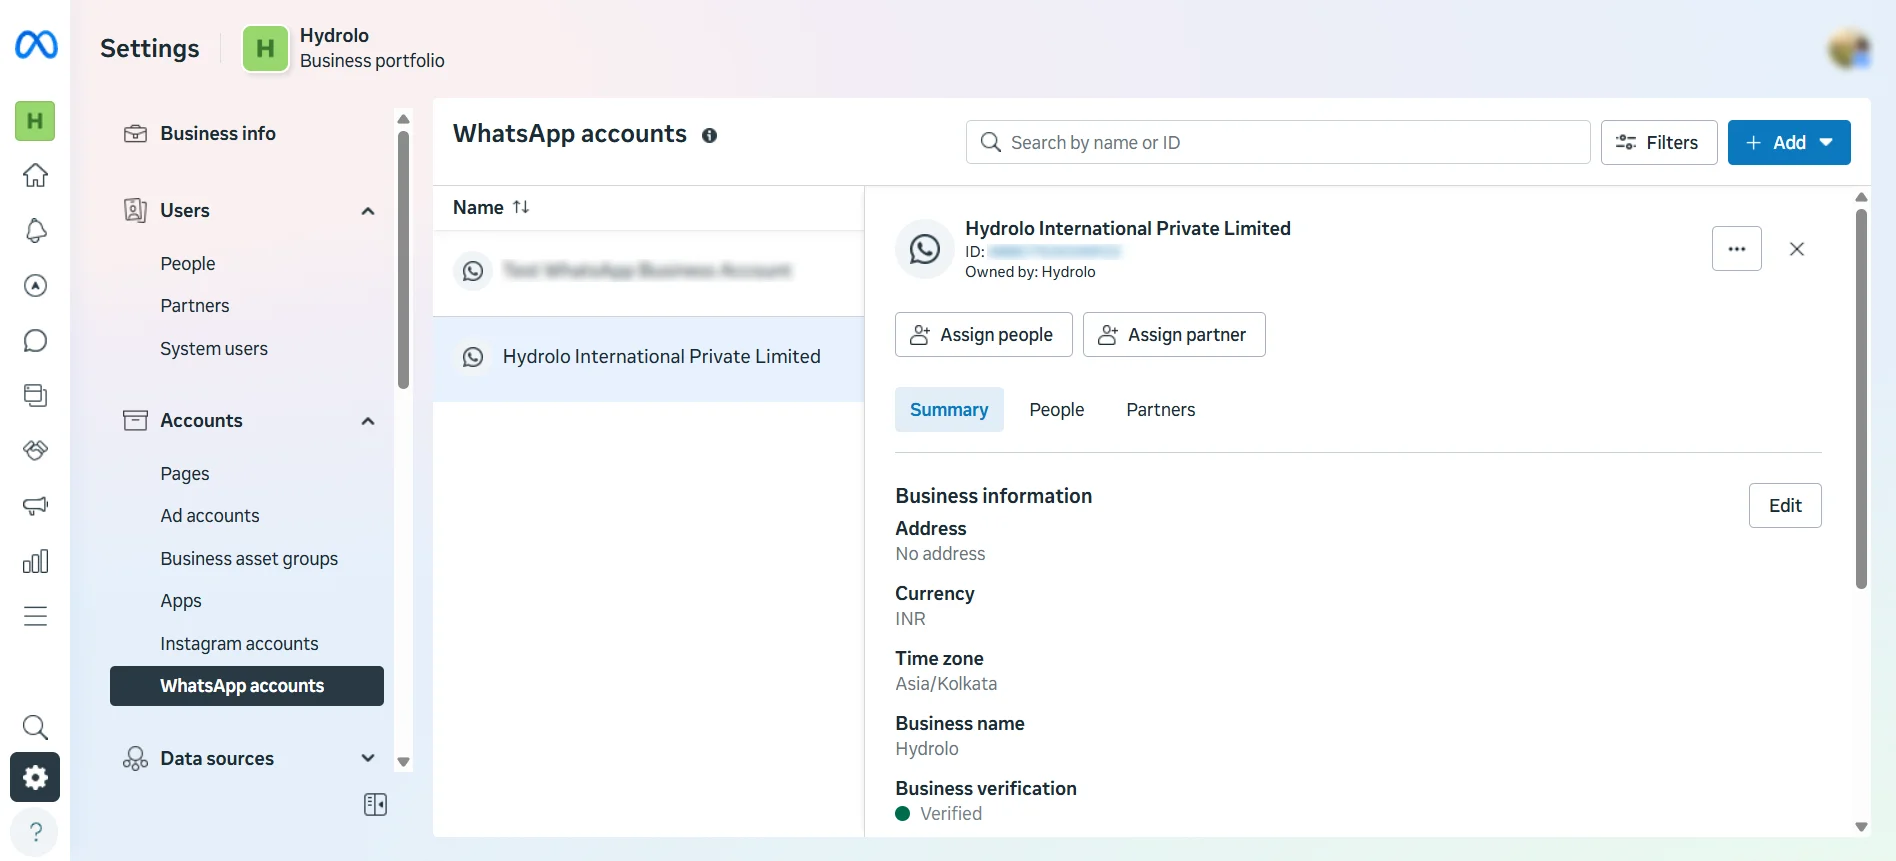This screenshot has width=1896, height=861.
Task: Switch to the People tab
Action: click(1056, 410)
